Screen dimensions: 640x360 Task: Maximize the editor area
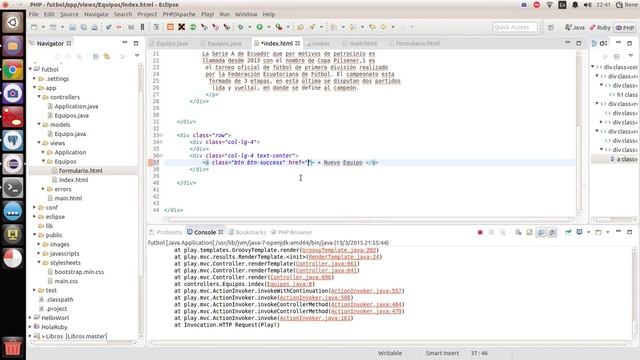(x=579, y=43)
